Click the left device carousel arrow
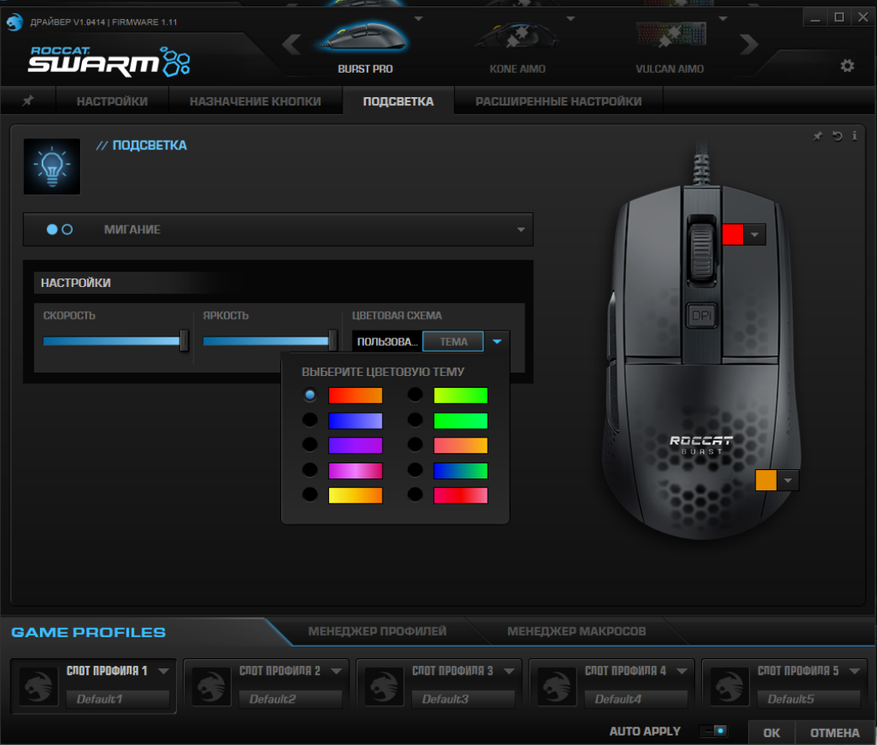The height and width of the screenshot is (745, 877). (x=292, y=44)
